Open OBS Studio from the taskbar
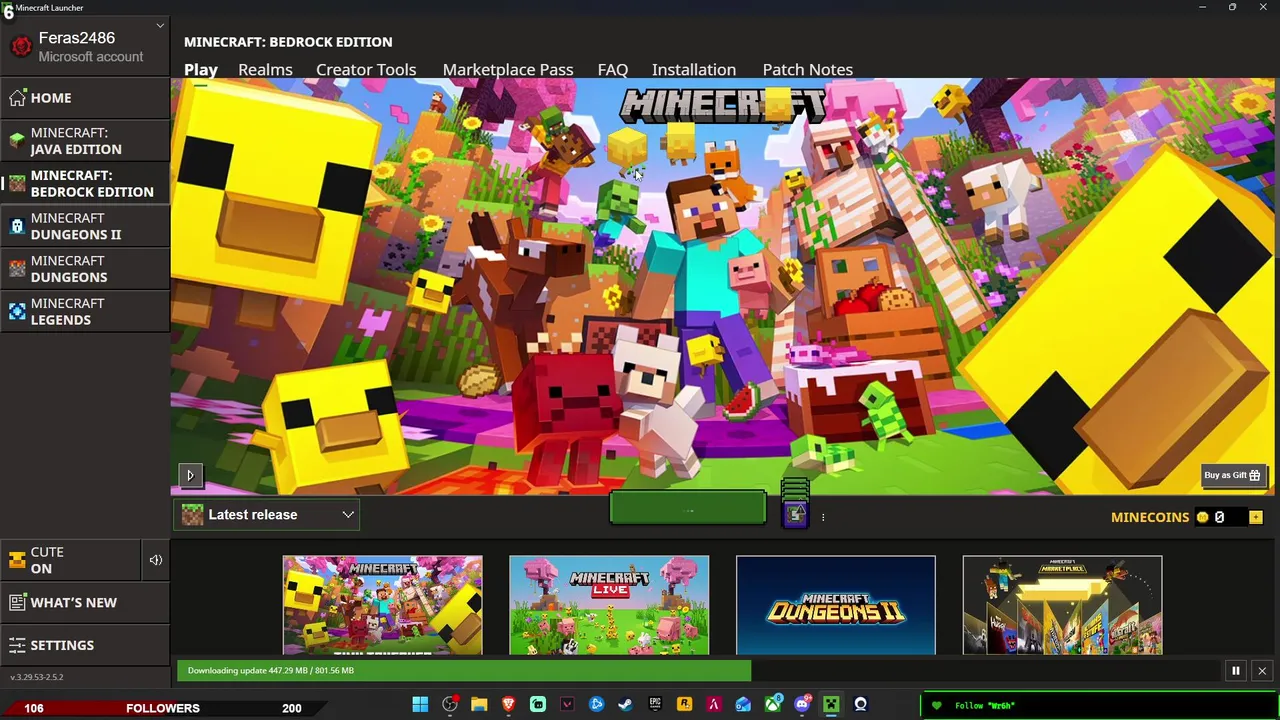The image size is (1280, 720). pyautogui.click(x=860, y=705)
